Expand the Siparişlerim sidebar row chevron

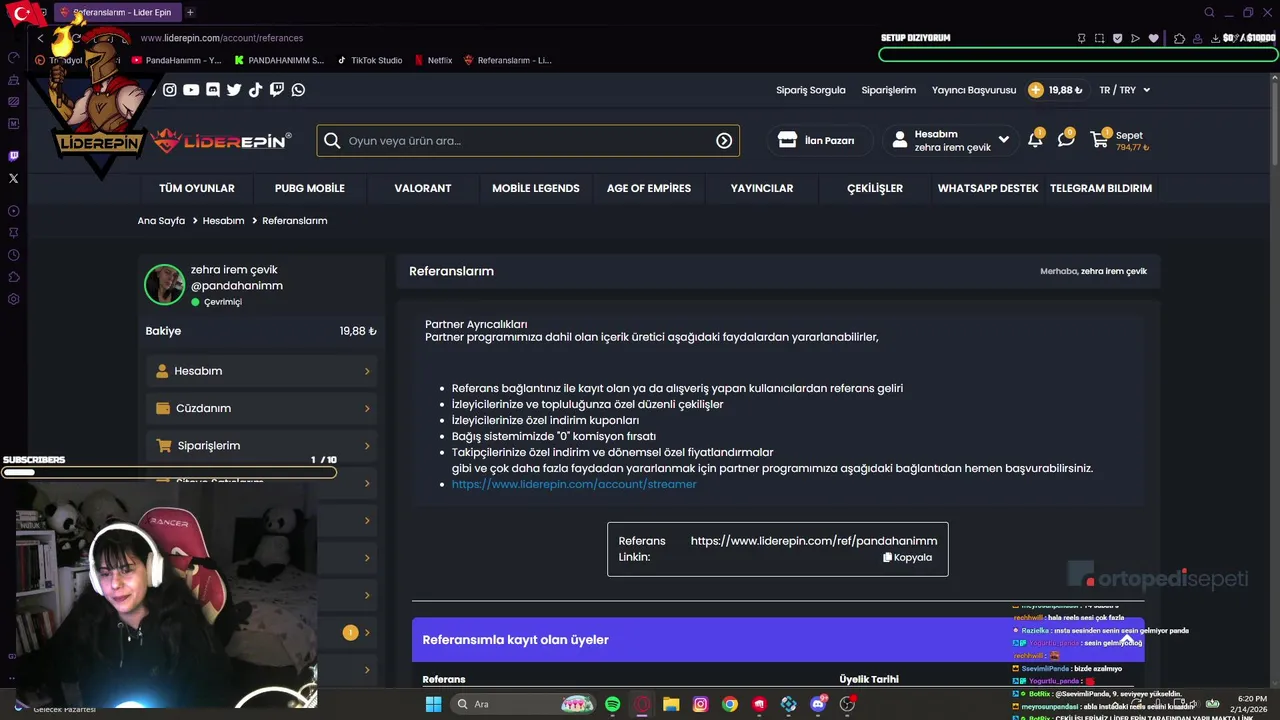point(367,446)
